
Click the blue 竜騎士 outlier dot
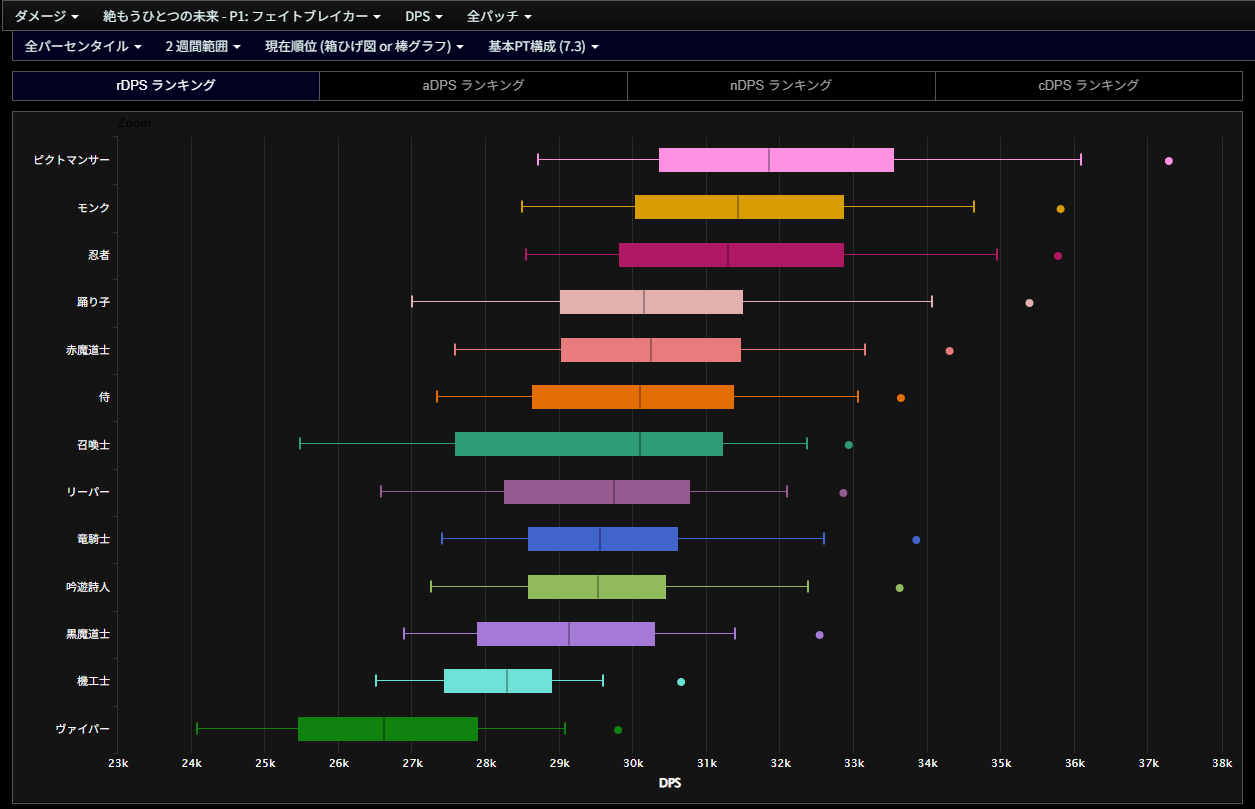916,540
